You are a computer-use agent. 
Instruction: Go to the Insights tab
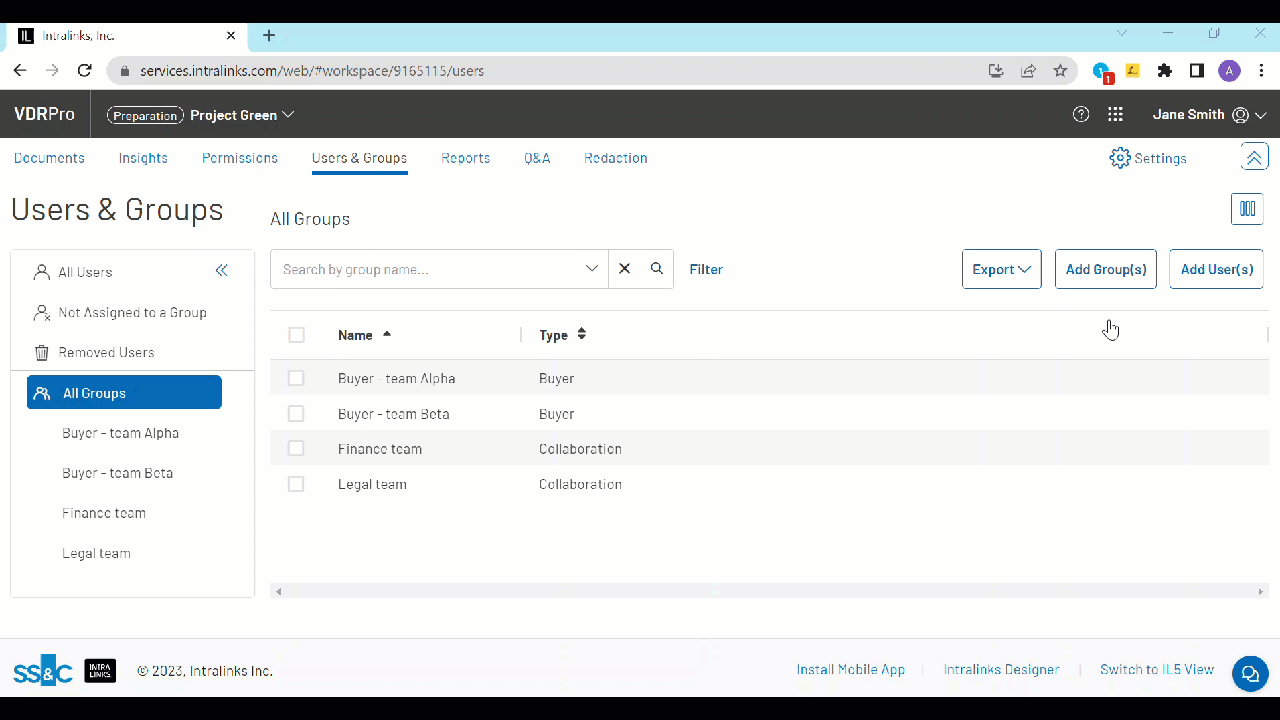click(x=143, y=158)
